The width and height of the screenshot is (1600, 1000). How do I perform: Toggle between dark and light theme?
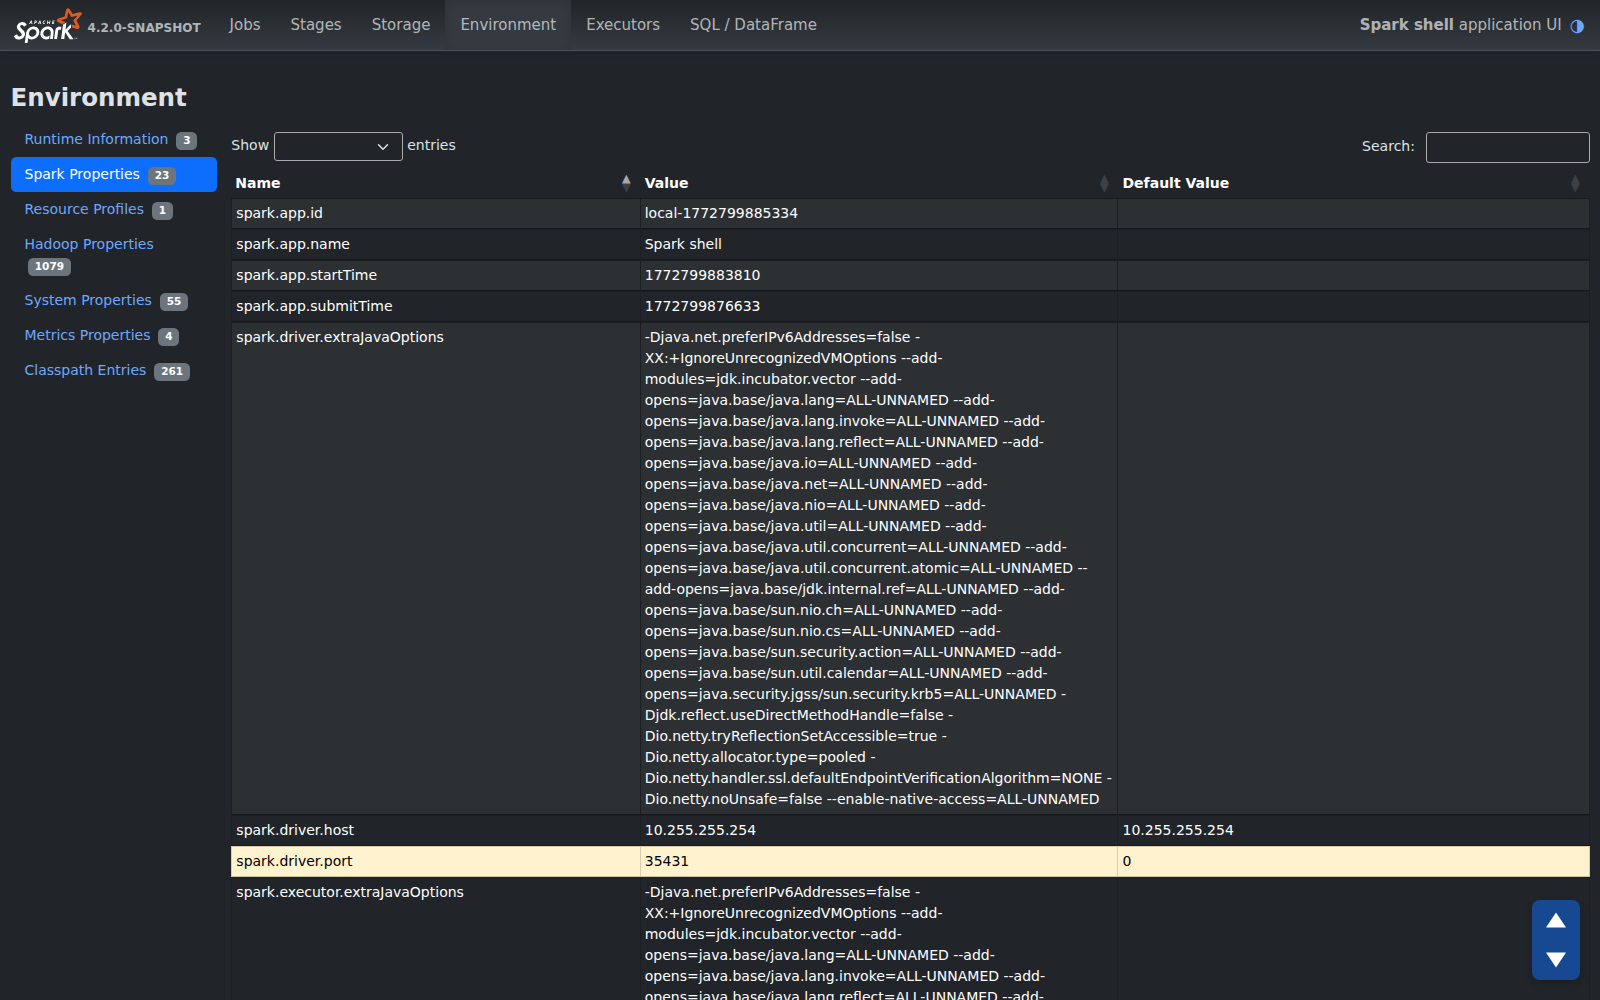coord(1577,27)
